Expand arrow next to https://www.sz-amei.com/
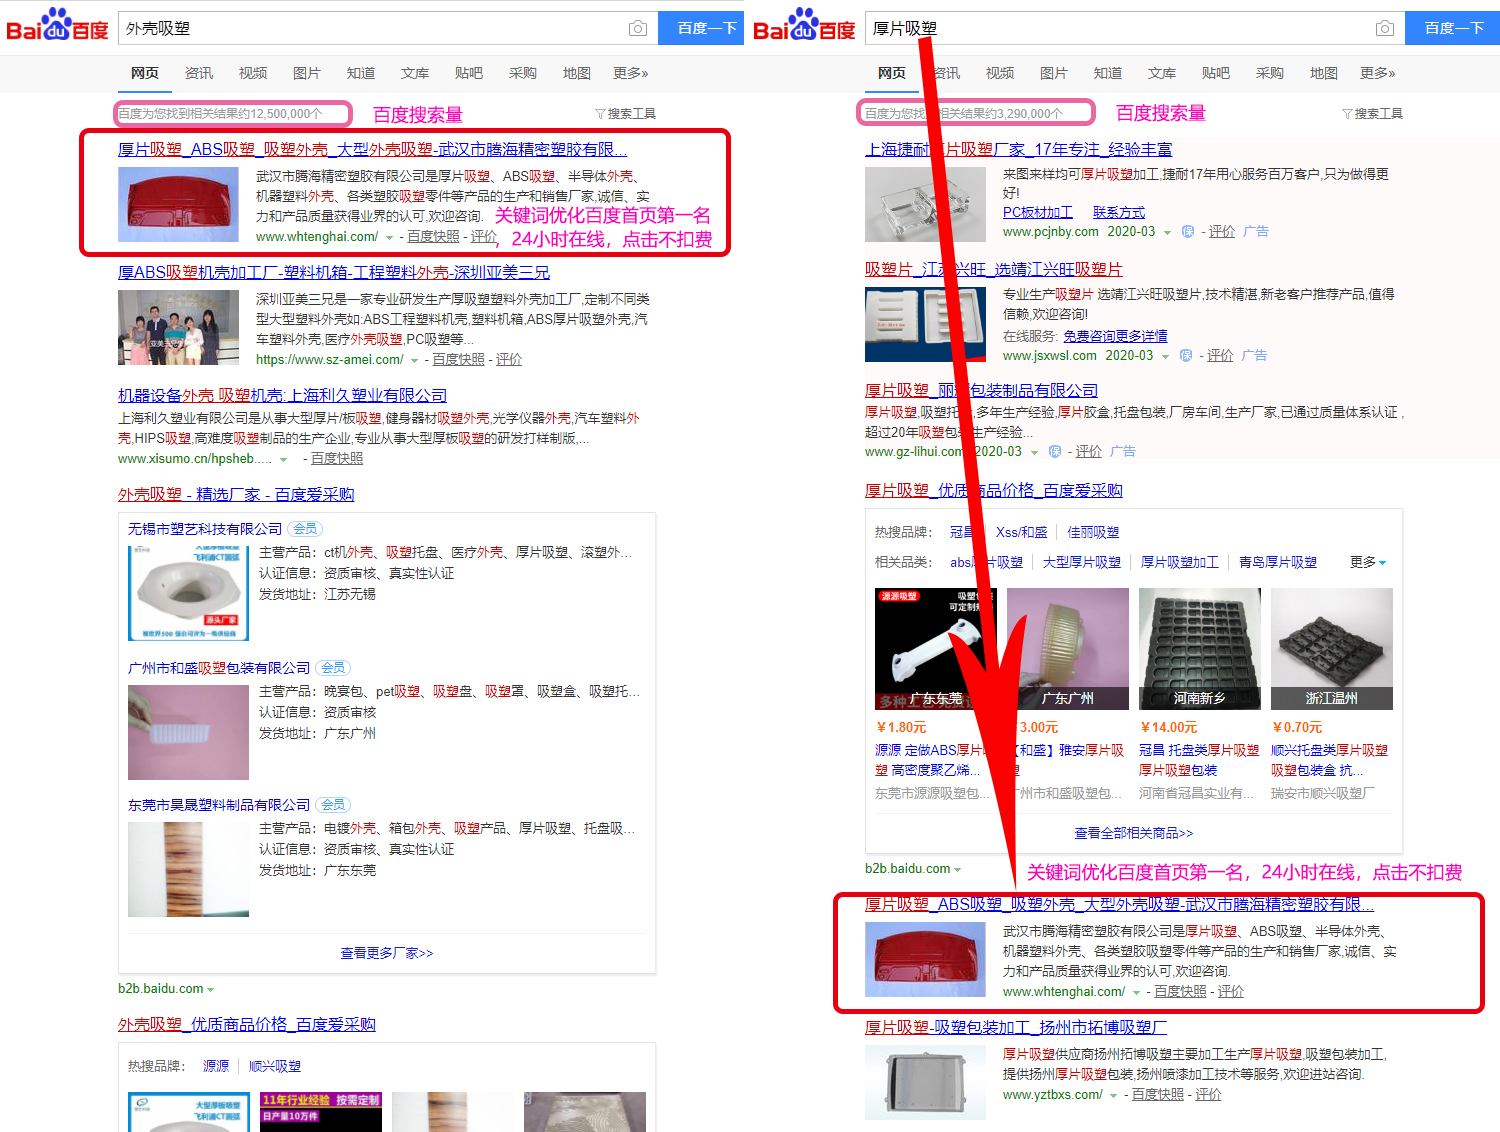Viewport: 1500px width, 1132px height. point(414,361)
